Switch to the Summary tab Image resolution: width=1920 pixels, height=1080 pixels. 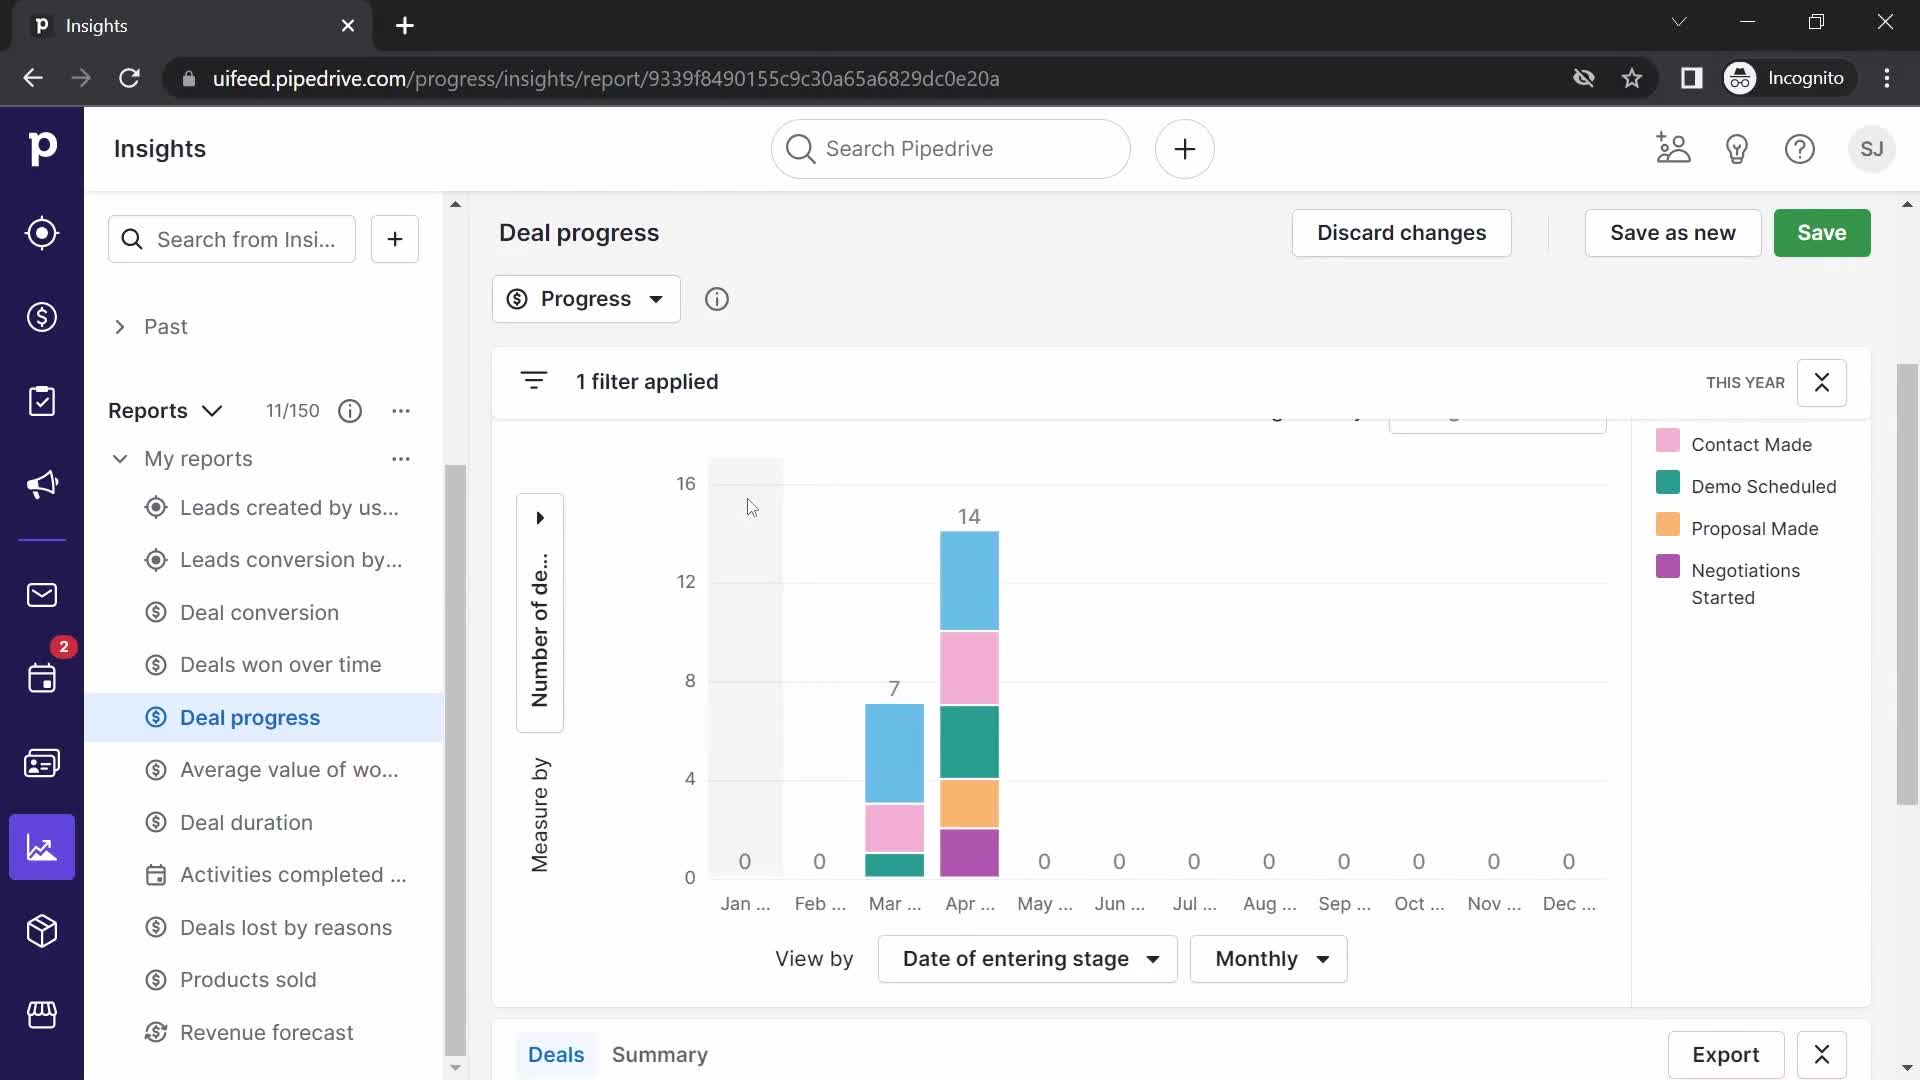(661, 1054)
